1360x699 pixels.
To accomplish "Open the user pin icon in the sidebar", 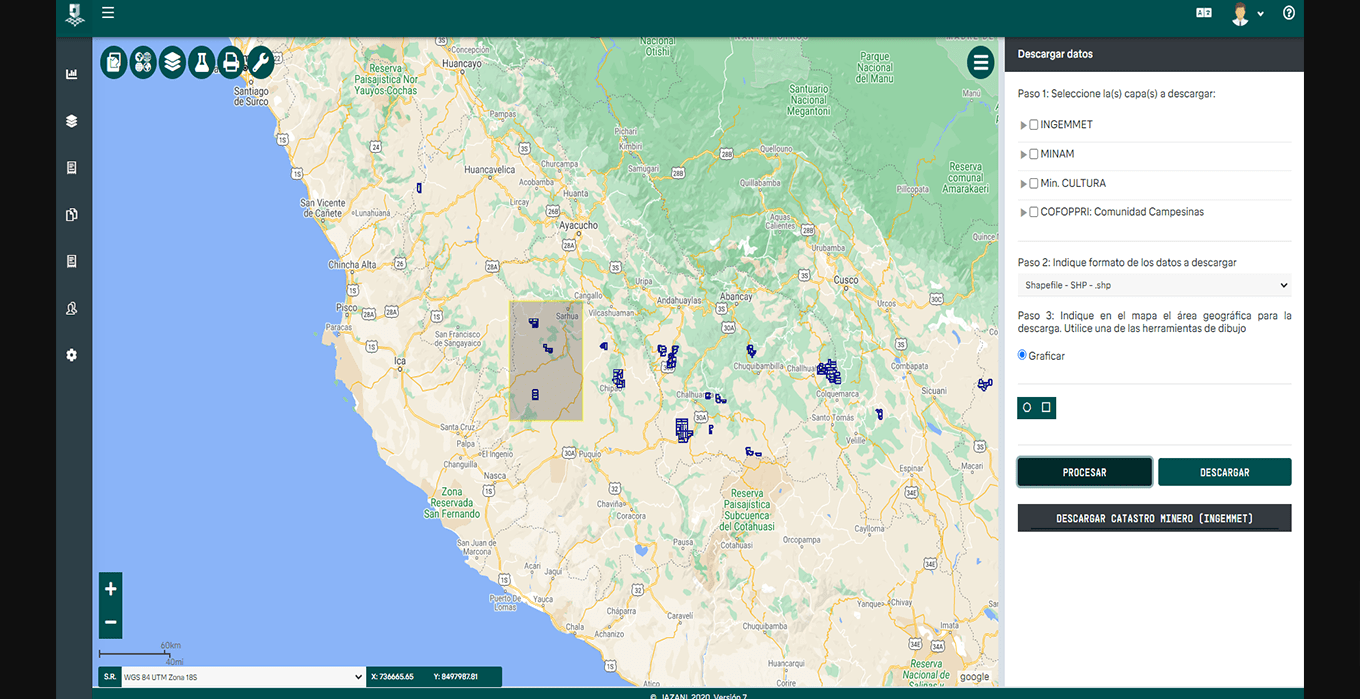I will point(72,308).
